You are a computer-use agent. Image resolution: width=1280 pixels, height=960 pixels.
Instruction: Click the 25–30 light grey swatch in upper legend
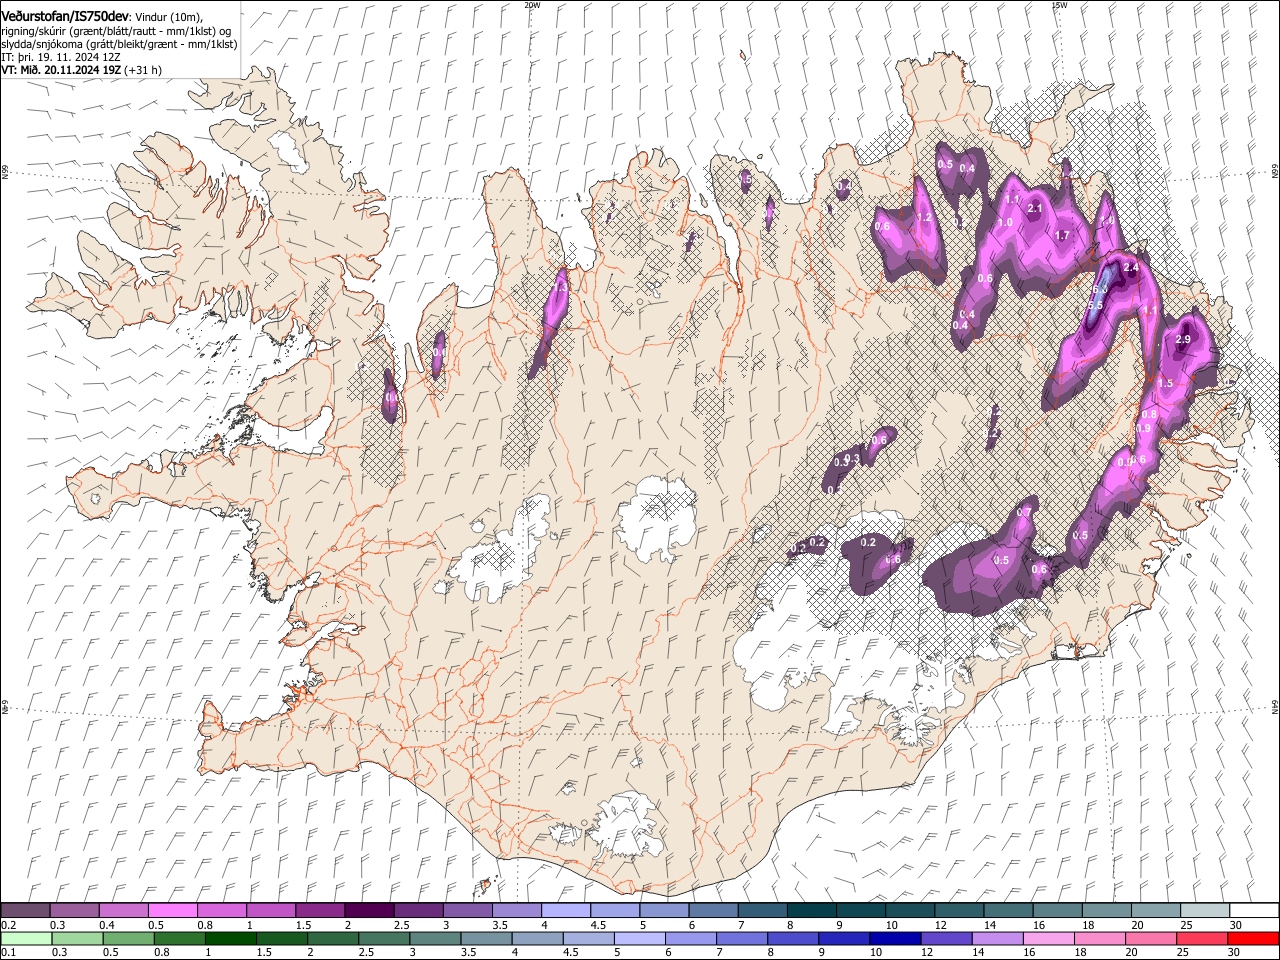coord(1205,911)
